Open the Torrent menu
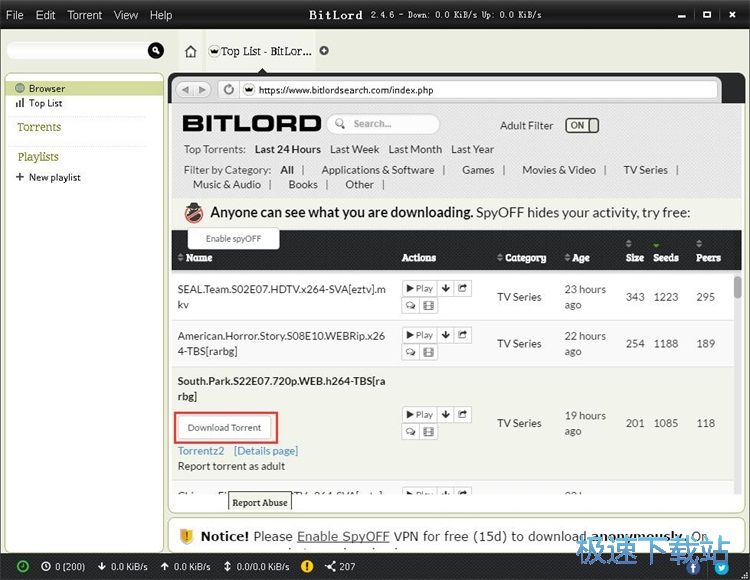This screenshot has width=750, height=580. click(85, 15)
